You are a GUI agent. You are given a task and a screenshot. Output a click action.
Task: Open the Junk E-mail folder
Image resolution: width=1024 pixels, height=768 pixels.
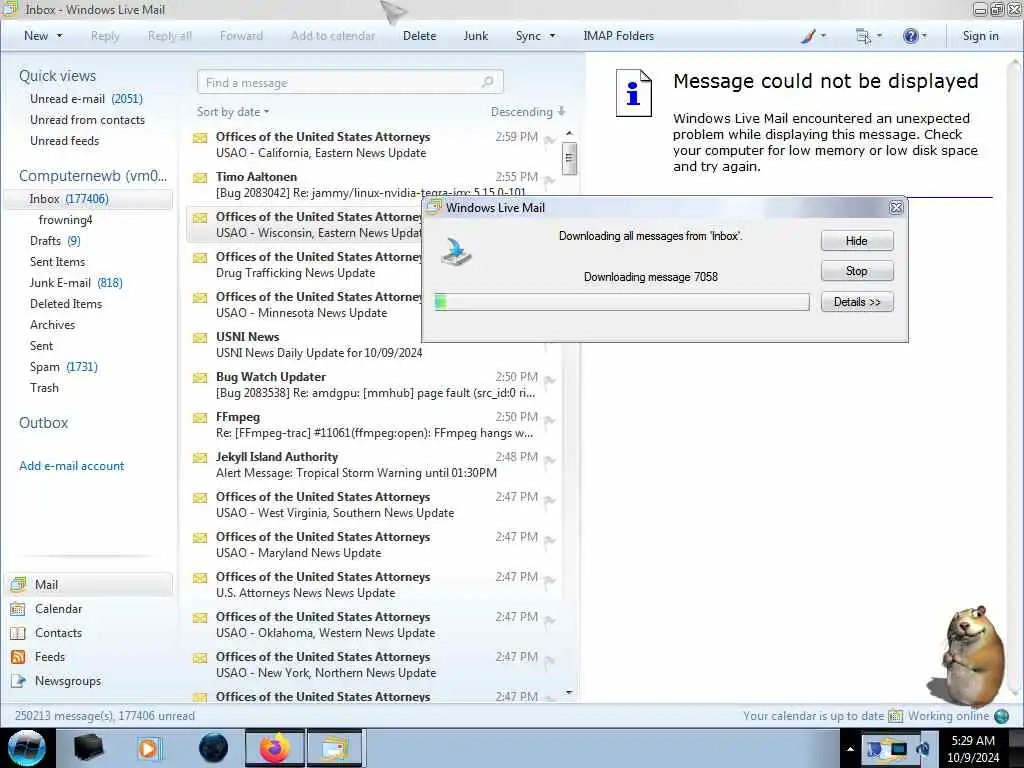point(76,283)
